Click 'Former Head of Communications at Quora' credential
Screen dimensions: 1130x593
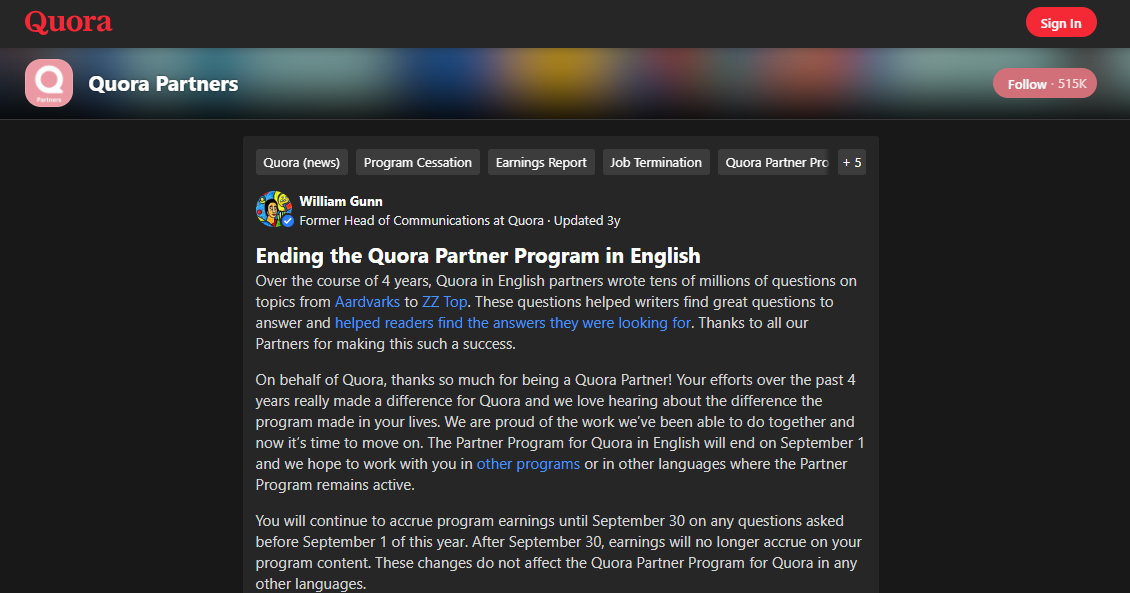[422, 220]
